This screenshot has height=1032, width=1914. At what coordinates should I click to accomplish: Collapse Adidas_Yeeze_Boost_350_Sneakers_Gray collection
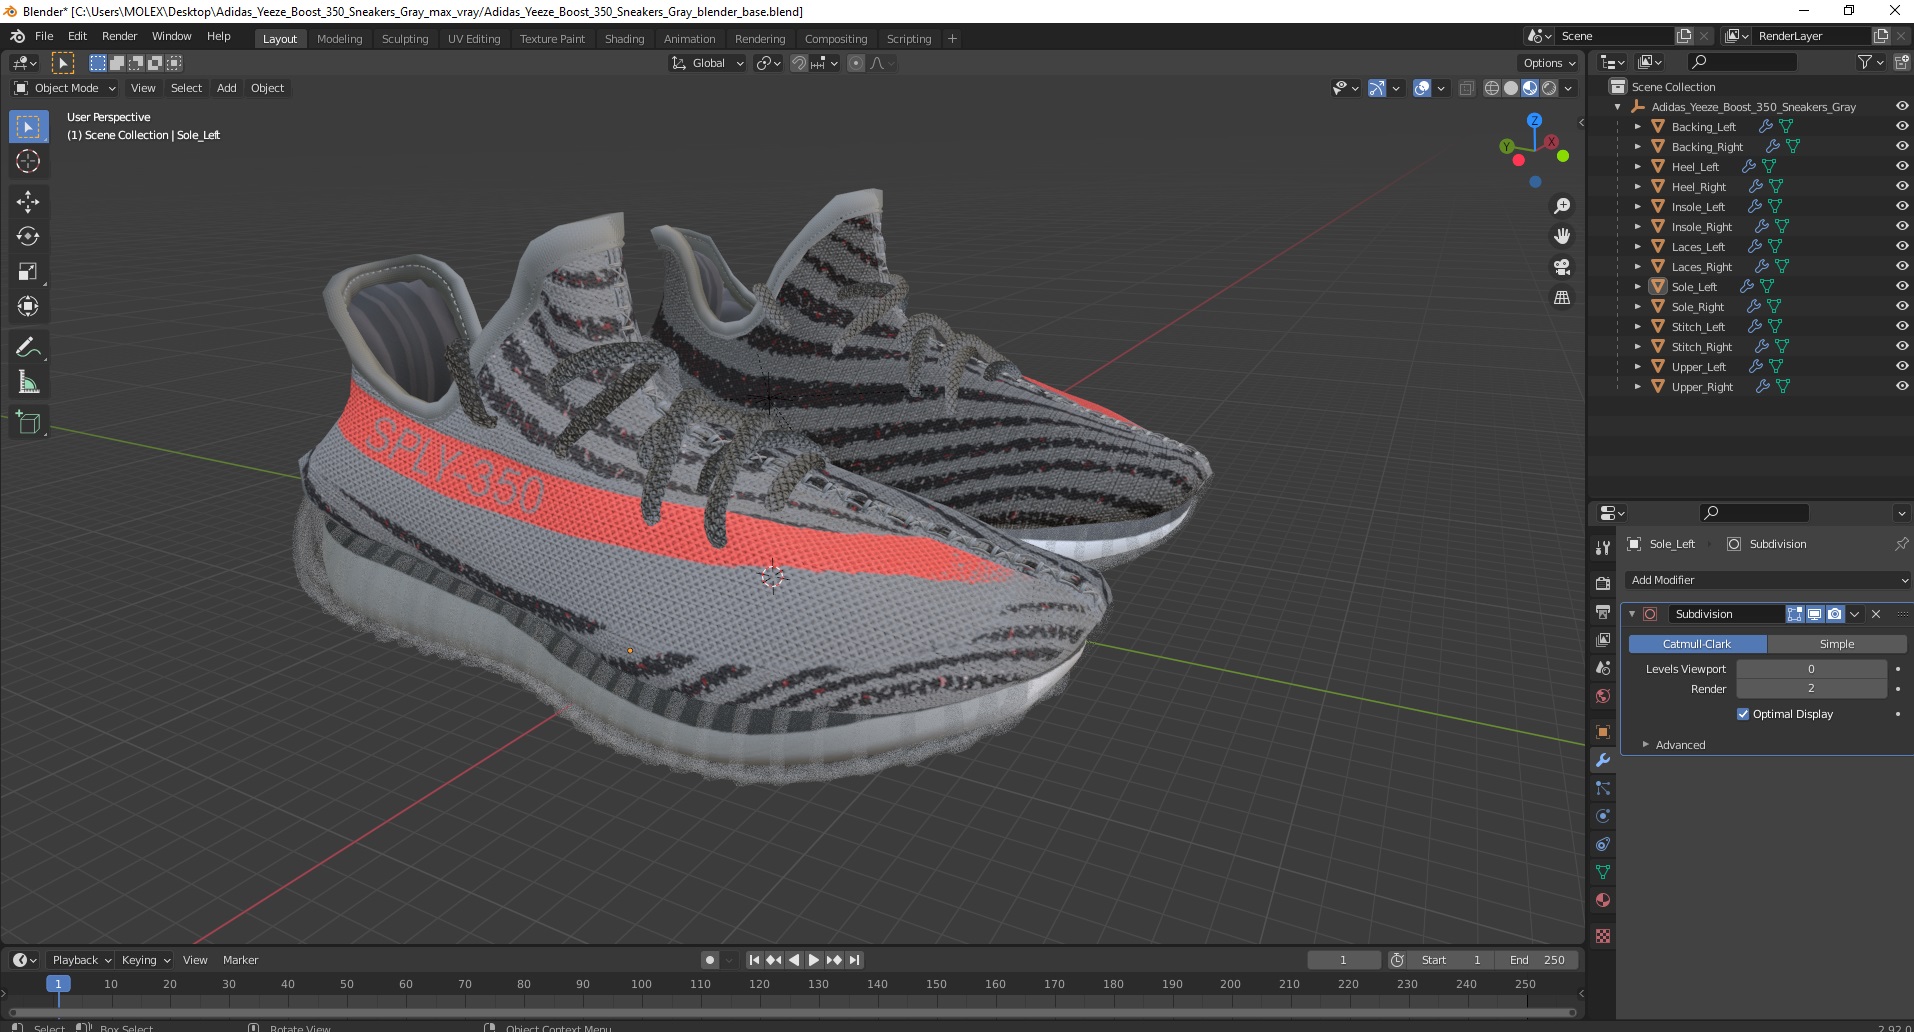[x=1618, y=107]
